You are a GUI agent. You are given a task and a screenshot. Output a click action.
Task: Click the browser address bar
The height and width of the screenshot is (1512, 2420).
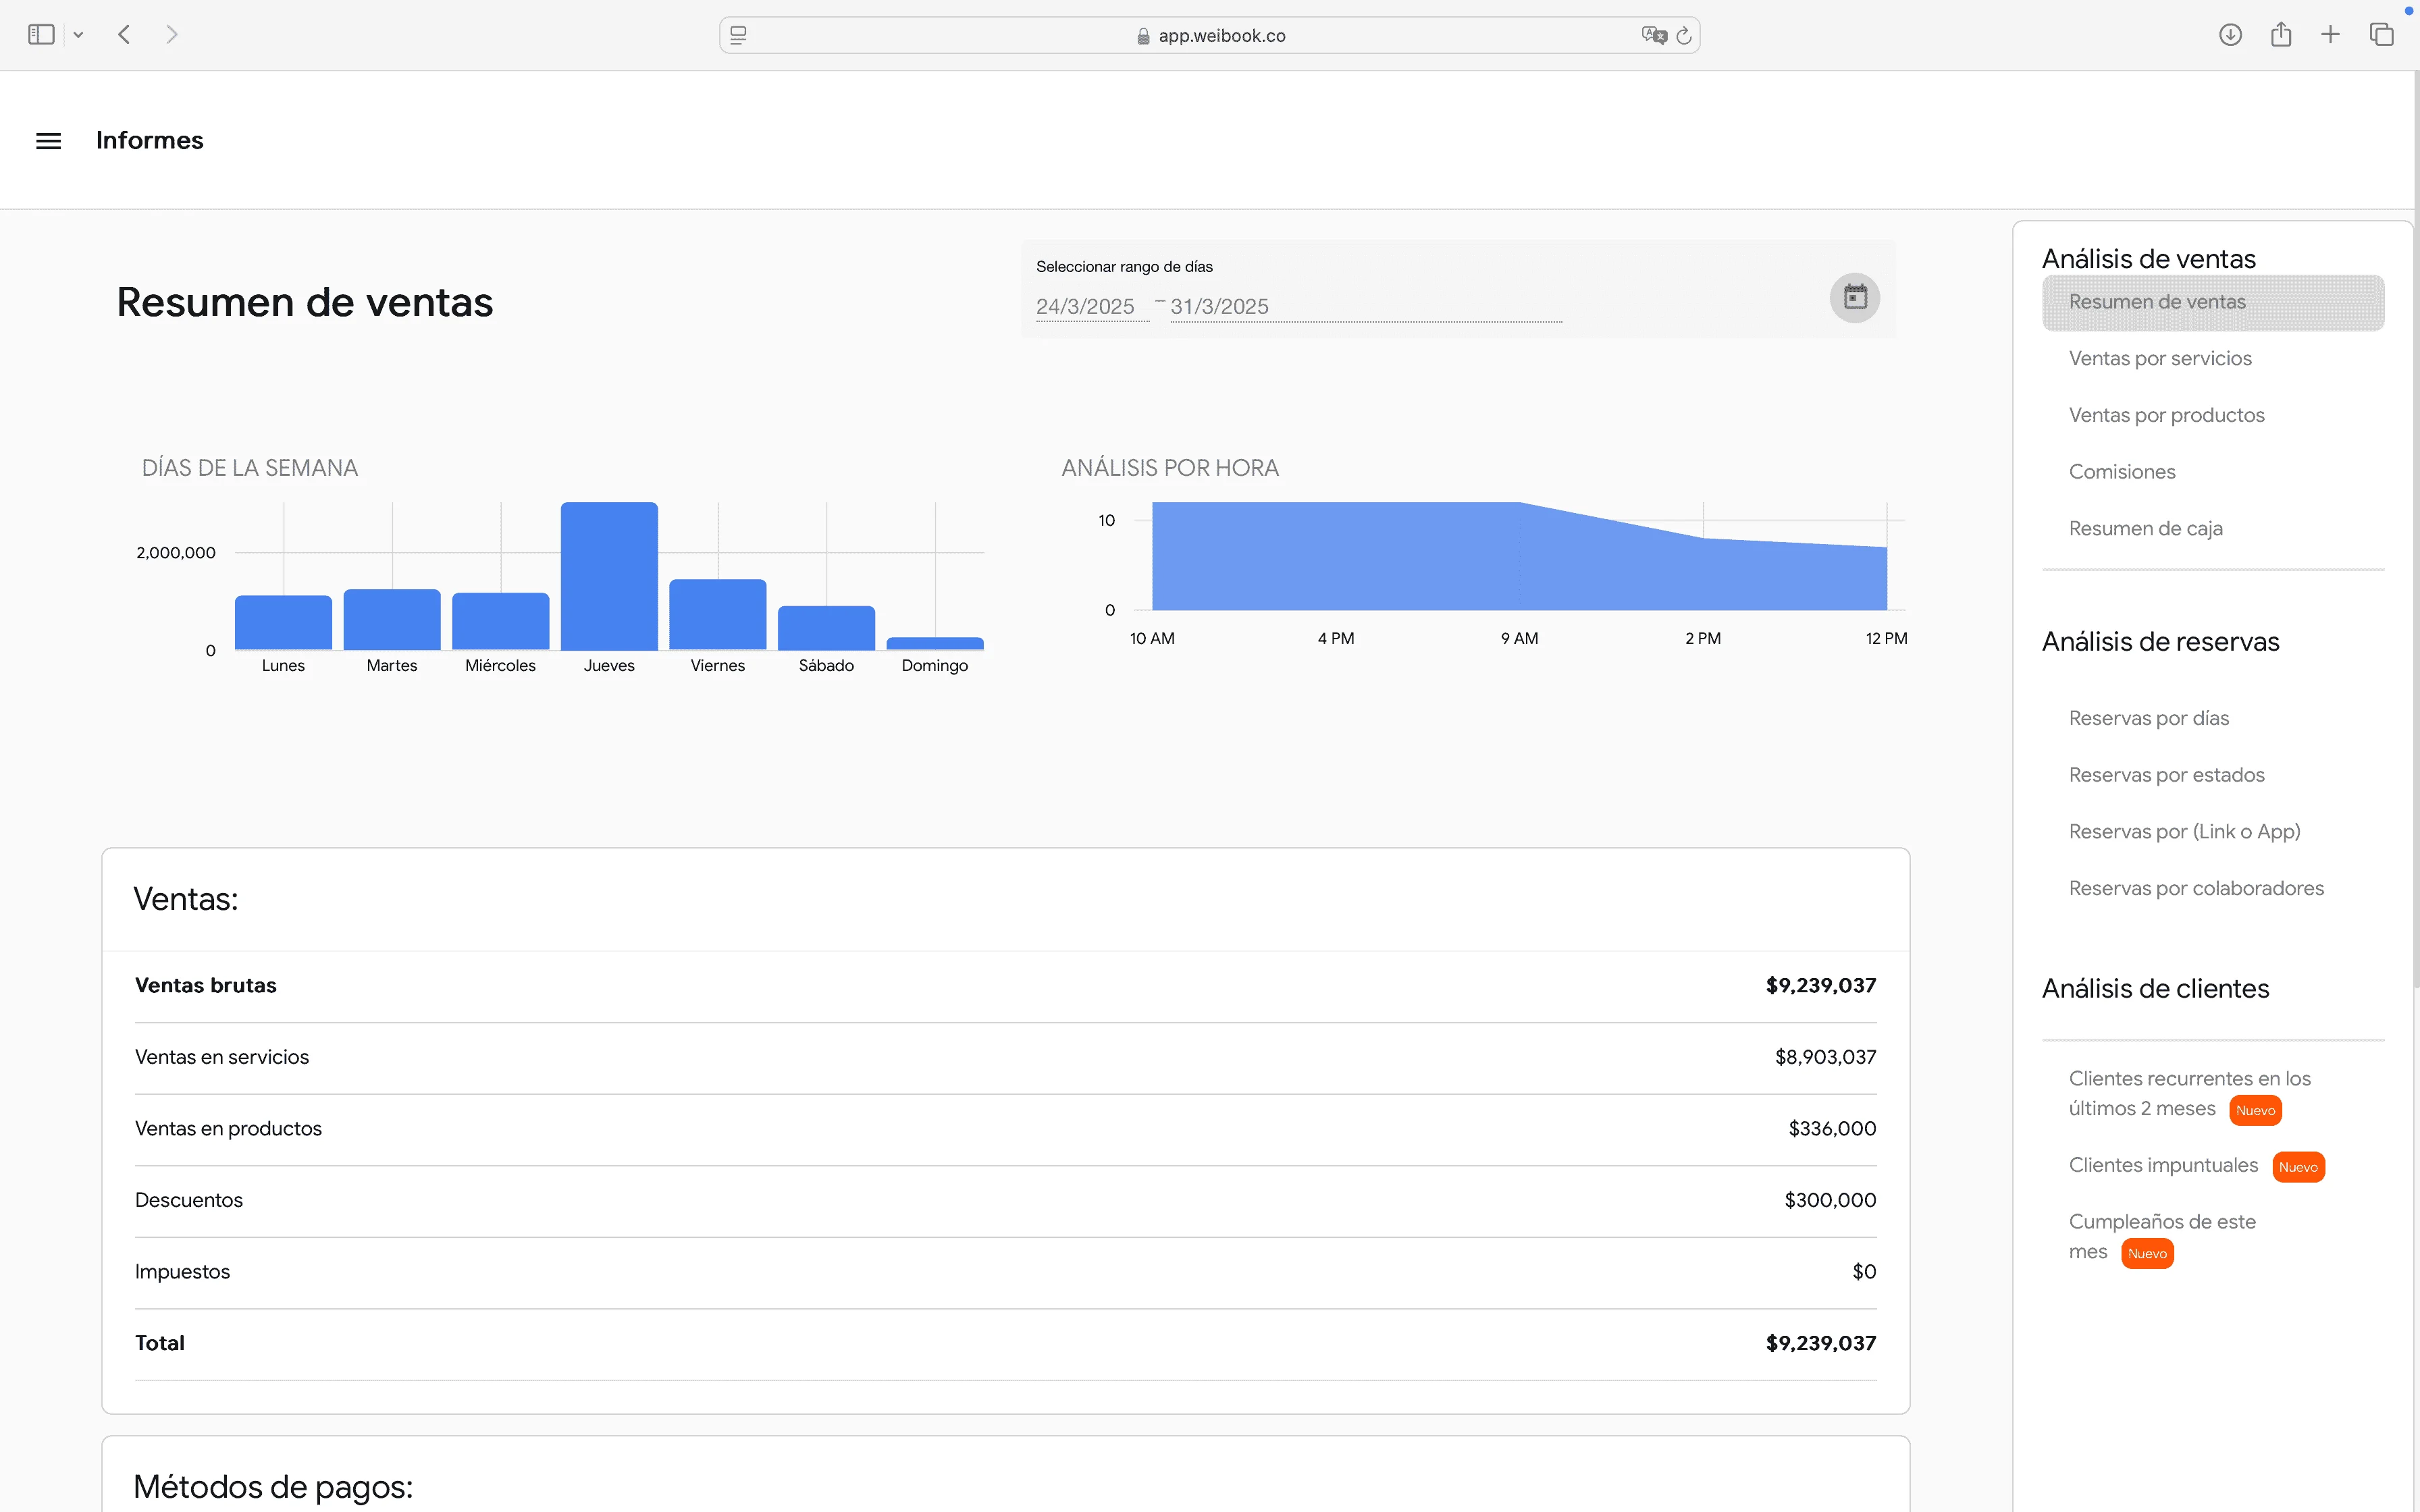(1210, 34)
